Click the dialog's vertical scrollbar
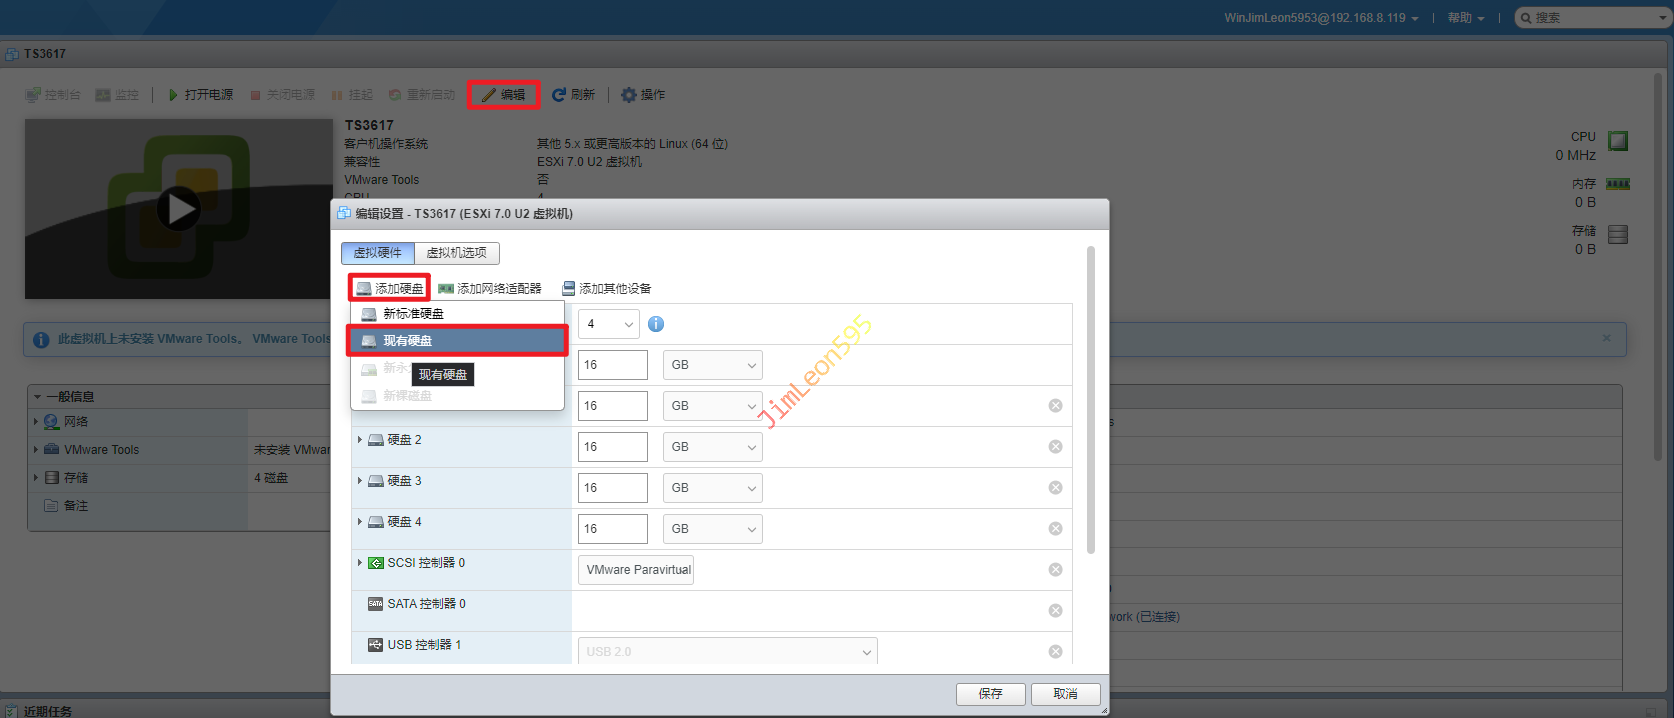This screenshot has height=718, width=1674. [1090, 400]
